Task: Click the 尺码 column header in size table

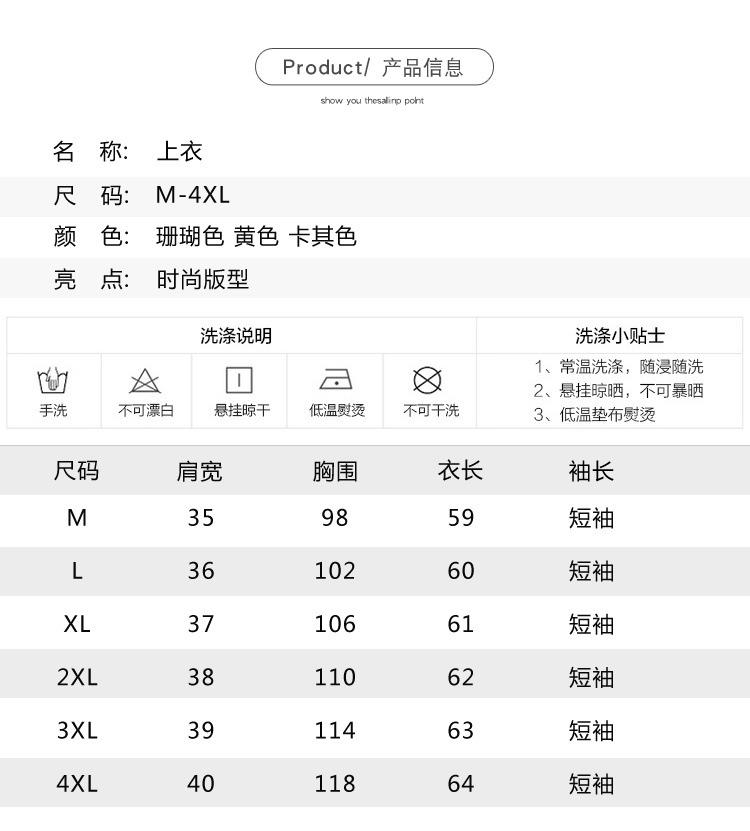Action: (x=77, y=471)
